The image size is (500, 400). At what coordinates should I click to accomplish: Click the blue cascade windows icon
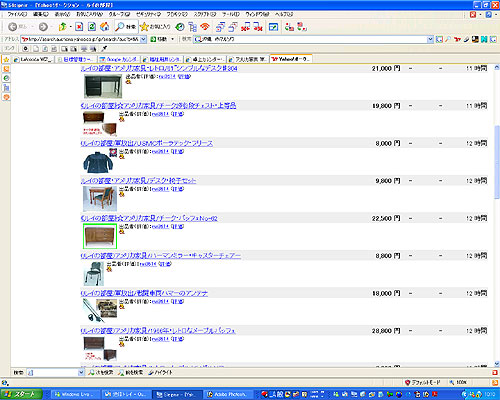[x=220, y=27]
